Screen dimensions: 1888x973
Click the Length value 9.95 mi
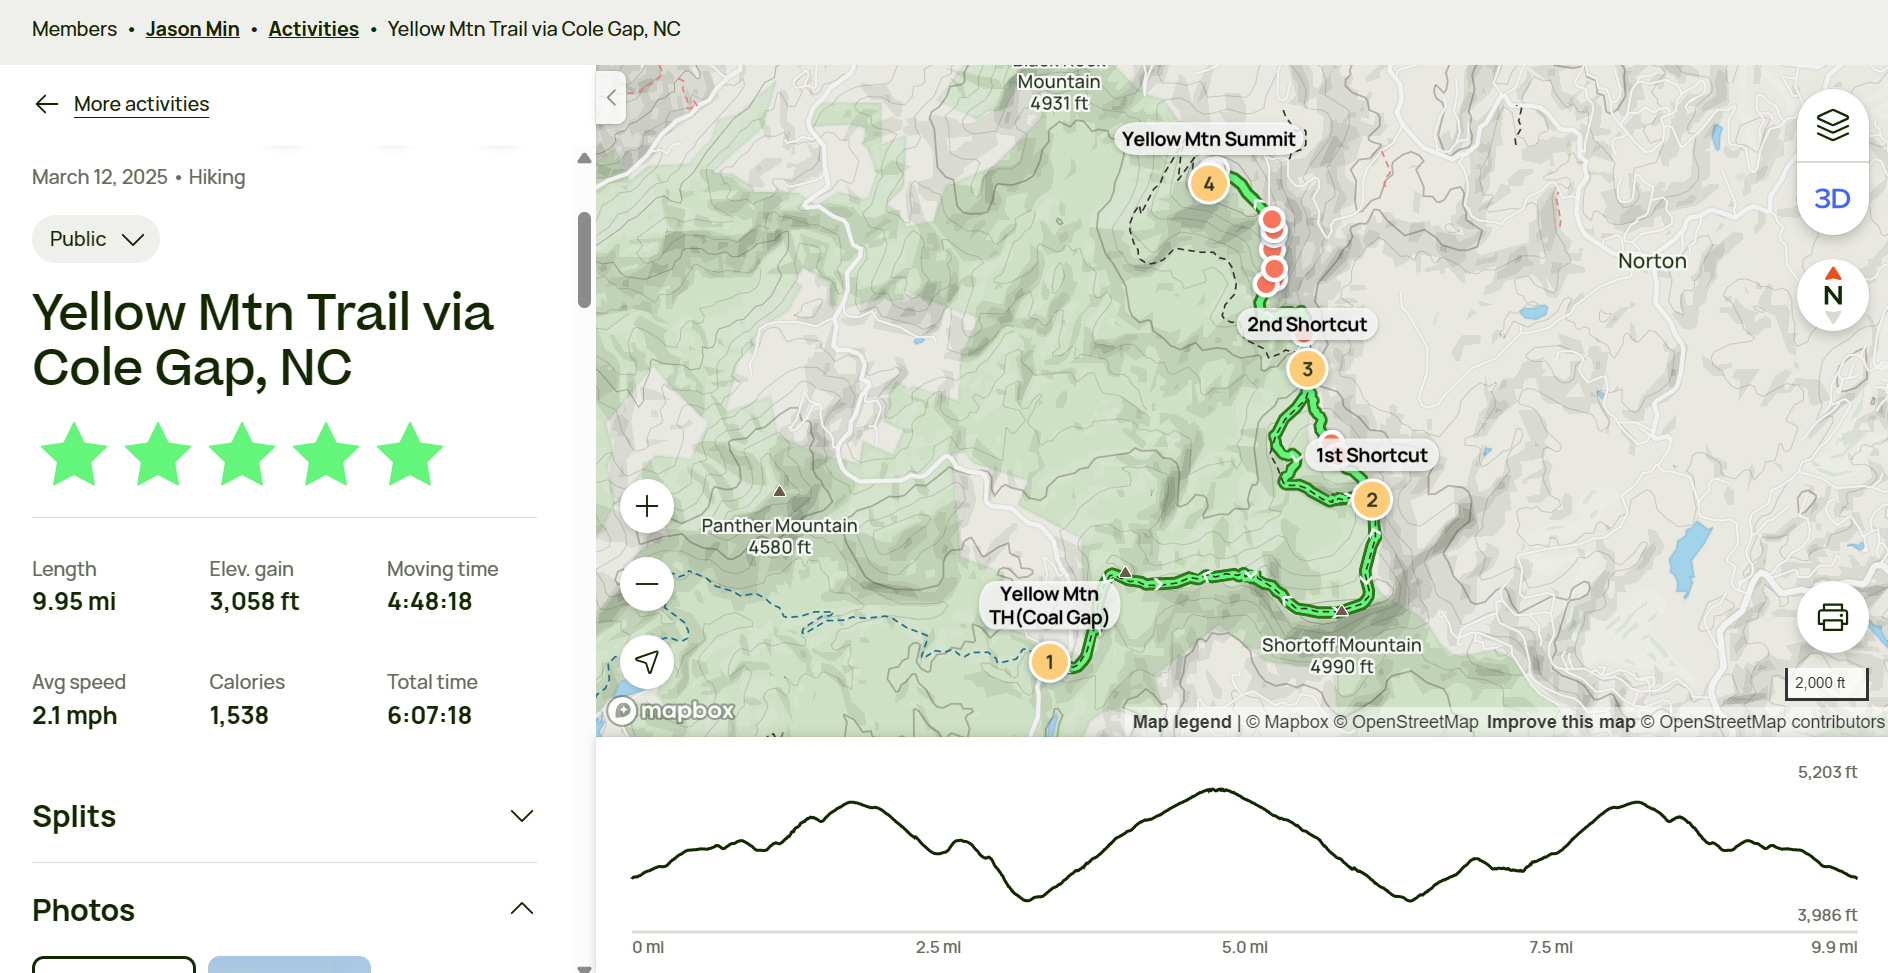tap(74, 601)
